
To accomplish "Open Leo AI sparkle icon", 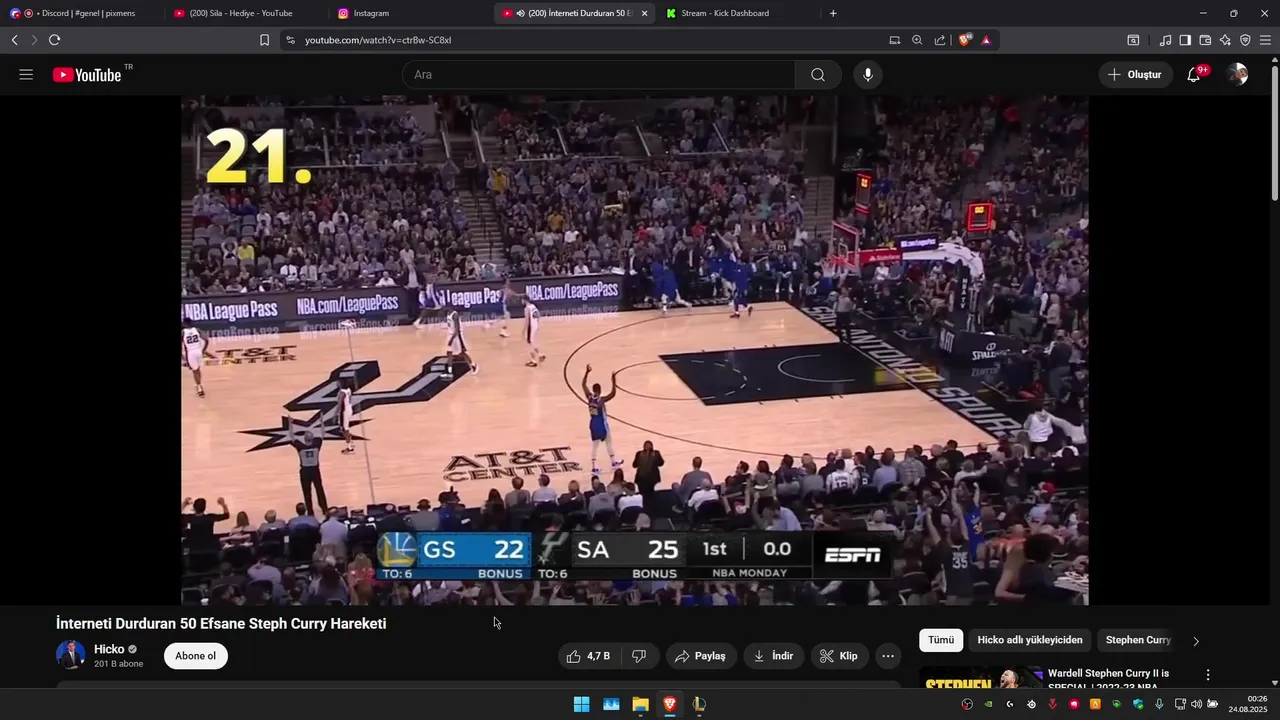I will (1225, 40).
